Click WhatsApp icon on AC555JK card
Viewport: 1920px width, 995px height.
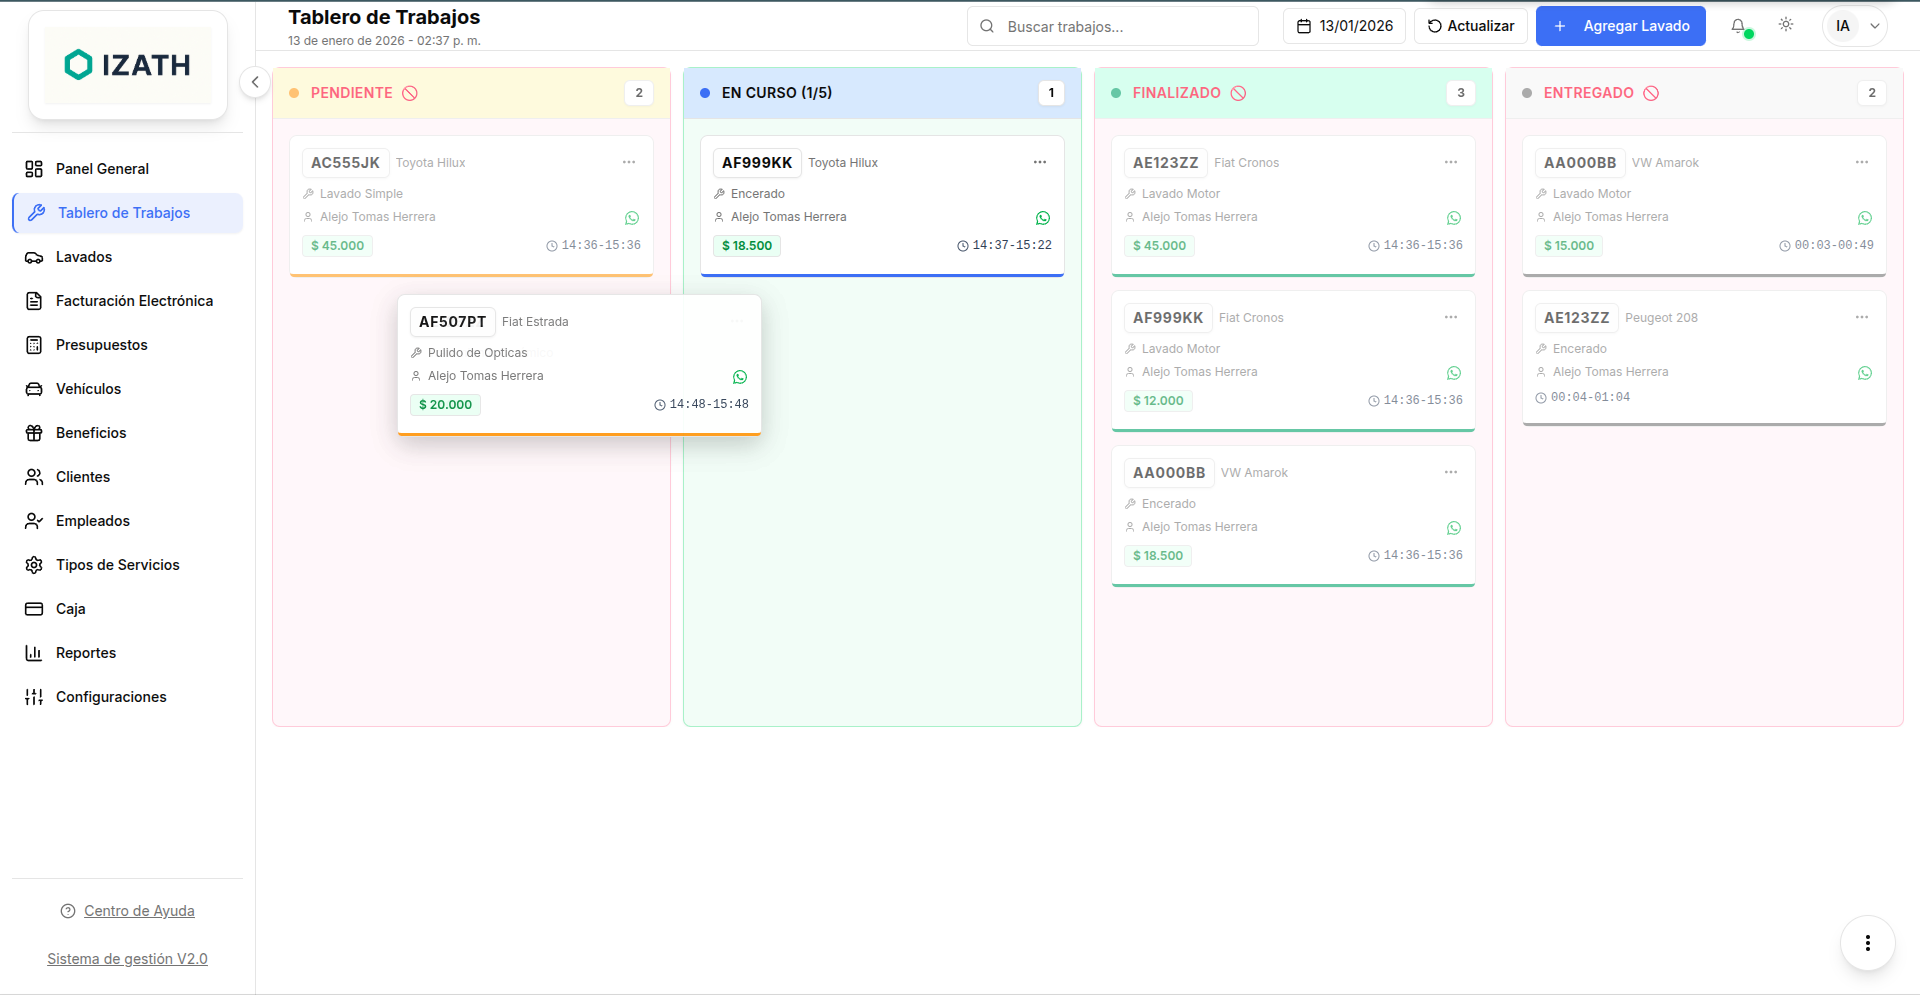[x=632, y=218]
